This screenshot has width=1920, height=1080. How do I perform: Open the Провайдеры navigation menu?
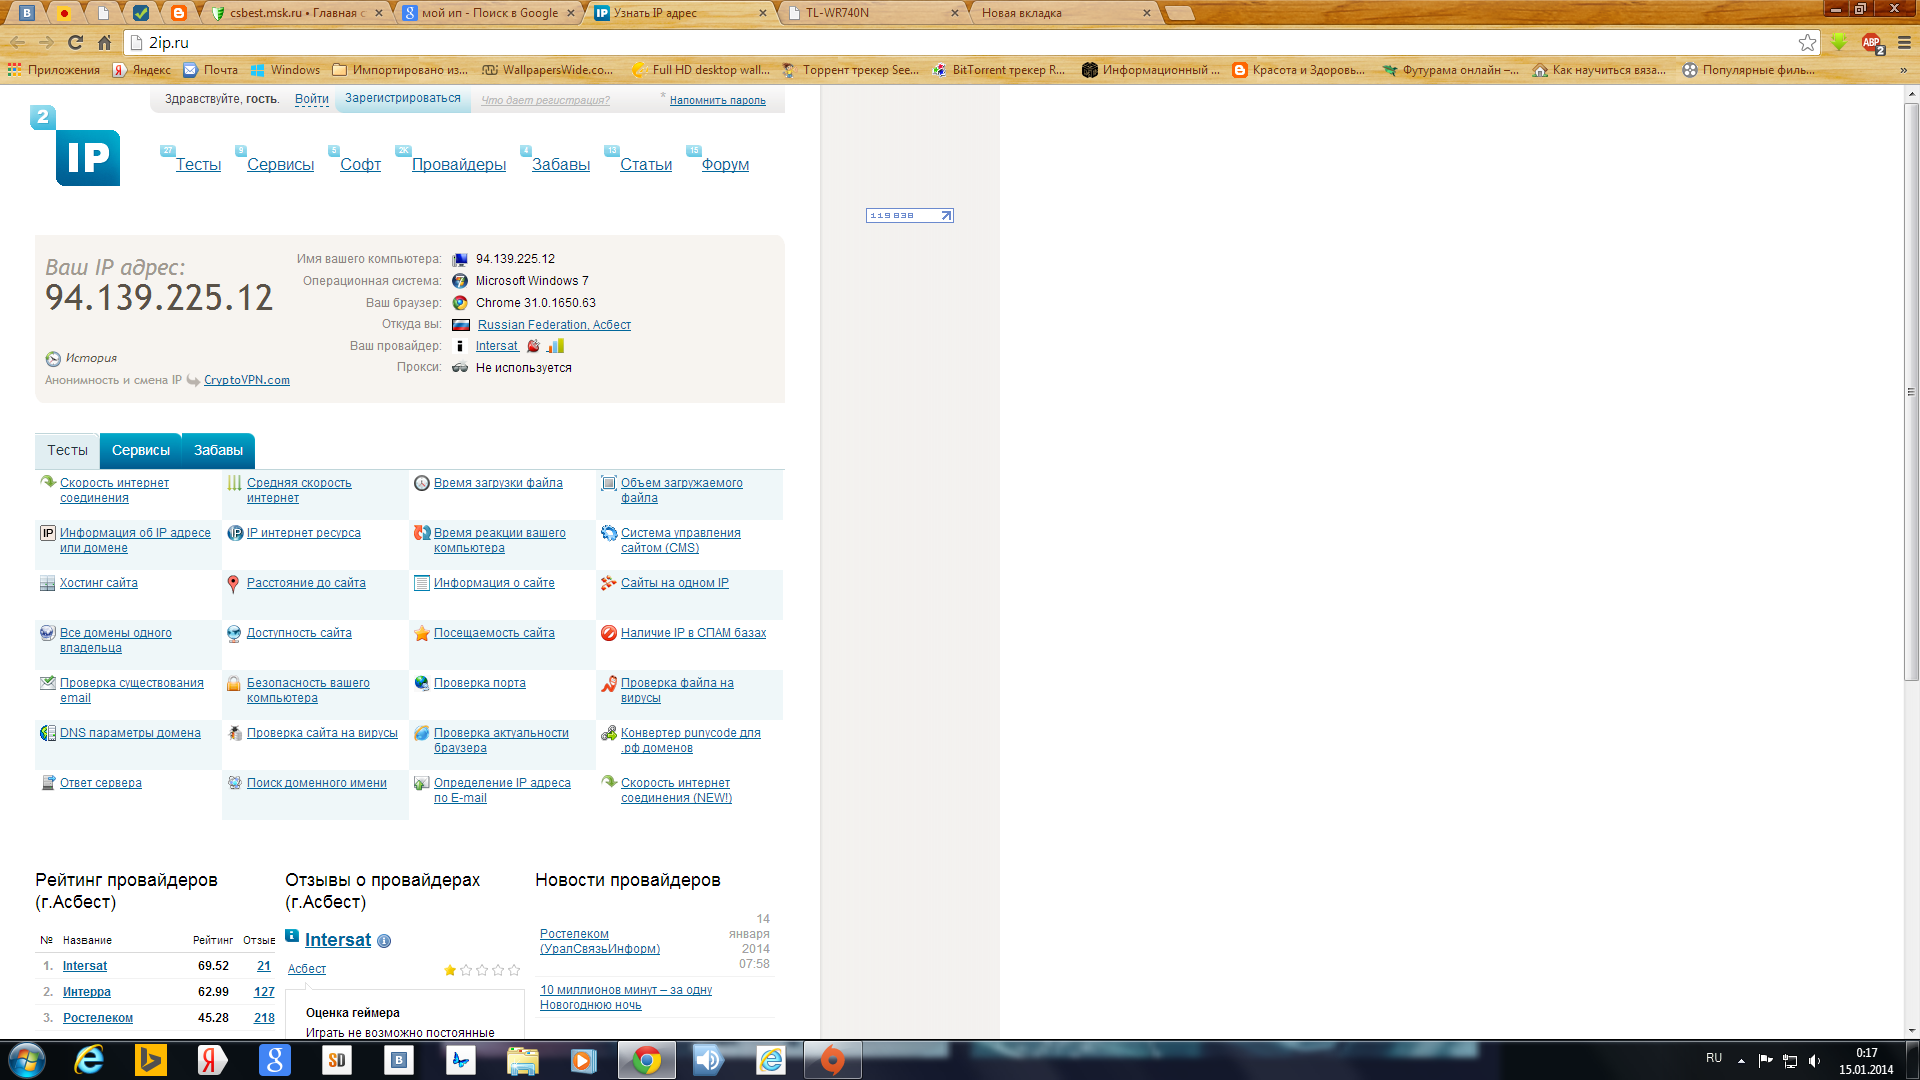pyautogui.click(x=458, y=164)
